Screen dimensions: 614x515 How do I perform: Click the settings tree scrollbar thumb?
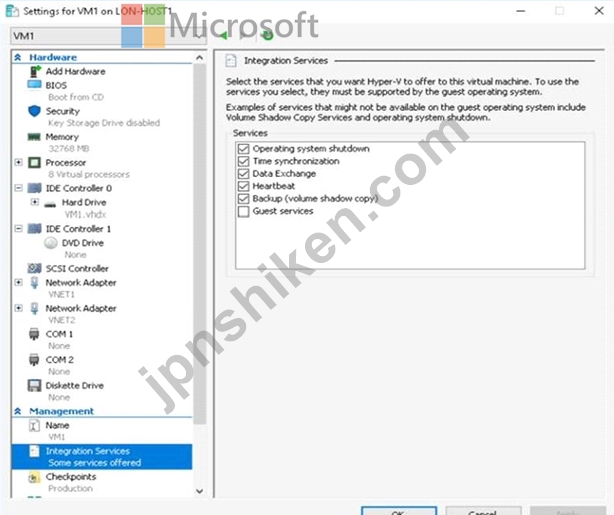pyautogui.click(x=200, y=243)
